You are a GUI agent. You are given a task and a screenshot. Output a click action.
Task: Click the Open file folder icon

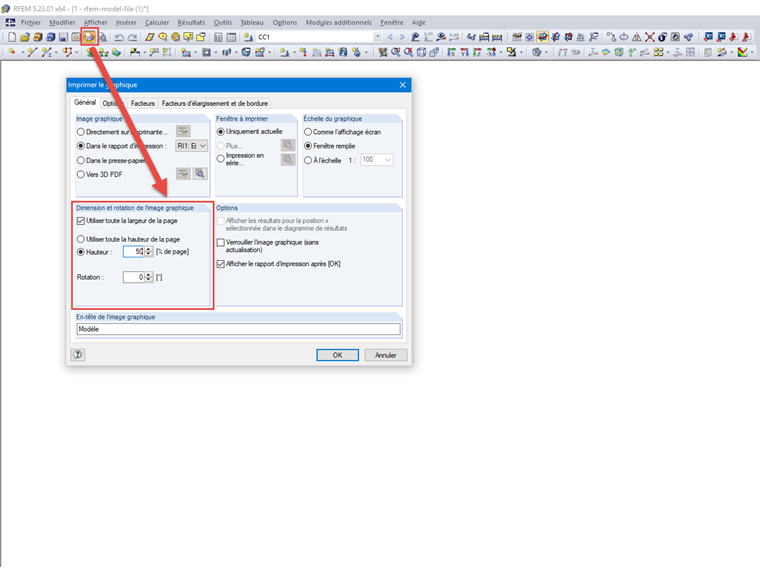[25, 37]
